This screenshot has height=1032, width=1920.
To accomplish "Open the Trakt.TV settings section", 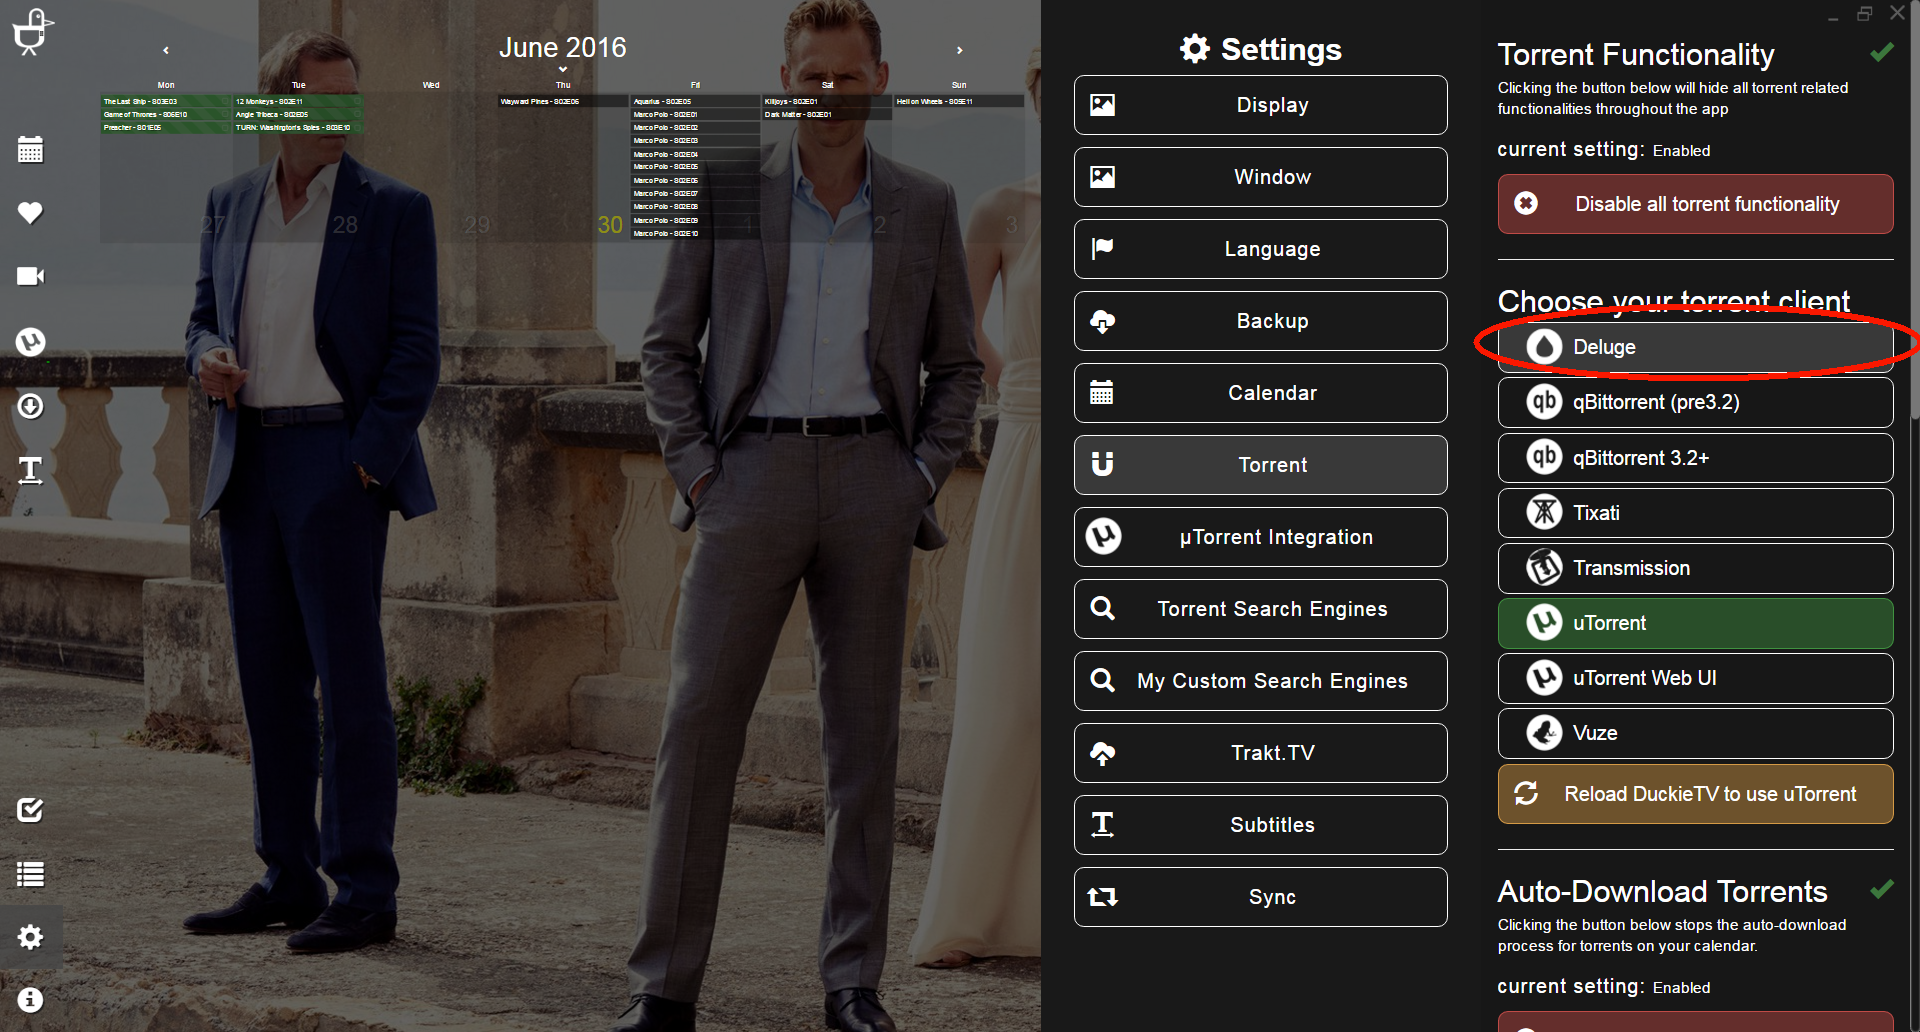I will coord(1260,753).
